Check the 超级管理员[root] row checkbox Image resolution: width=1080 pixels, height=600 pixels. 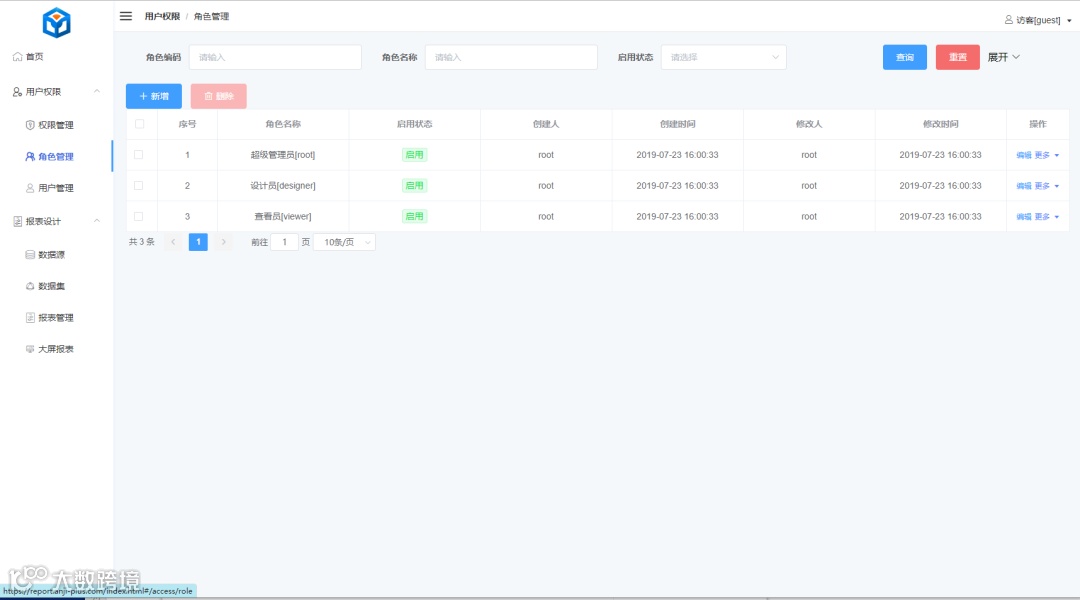tap(138, 155)
